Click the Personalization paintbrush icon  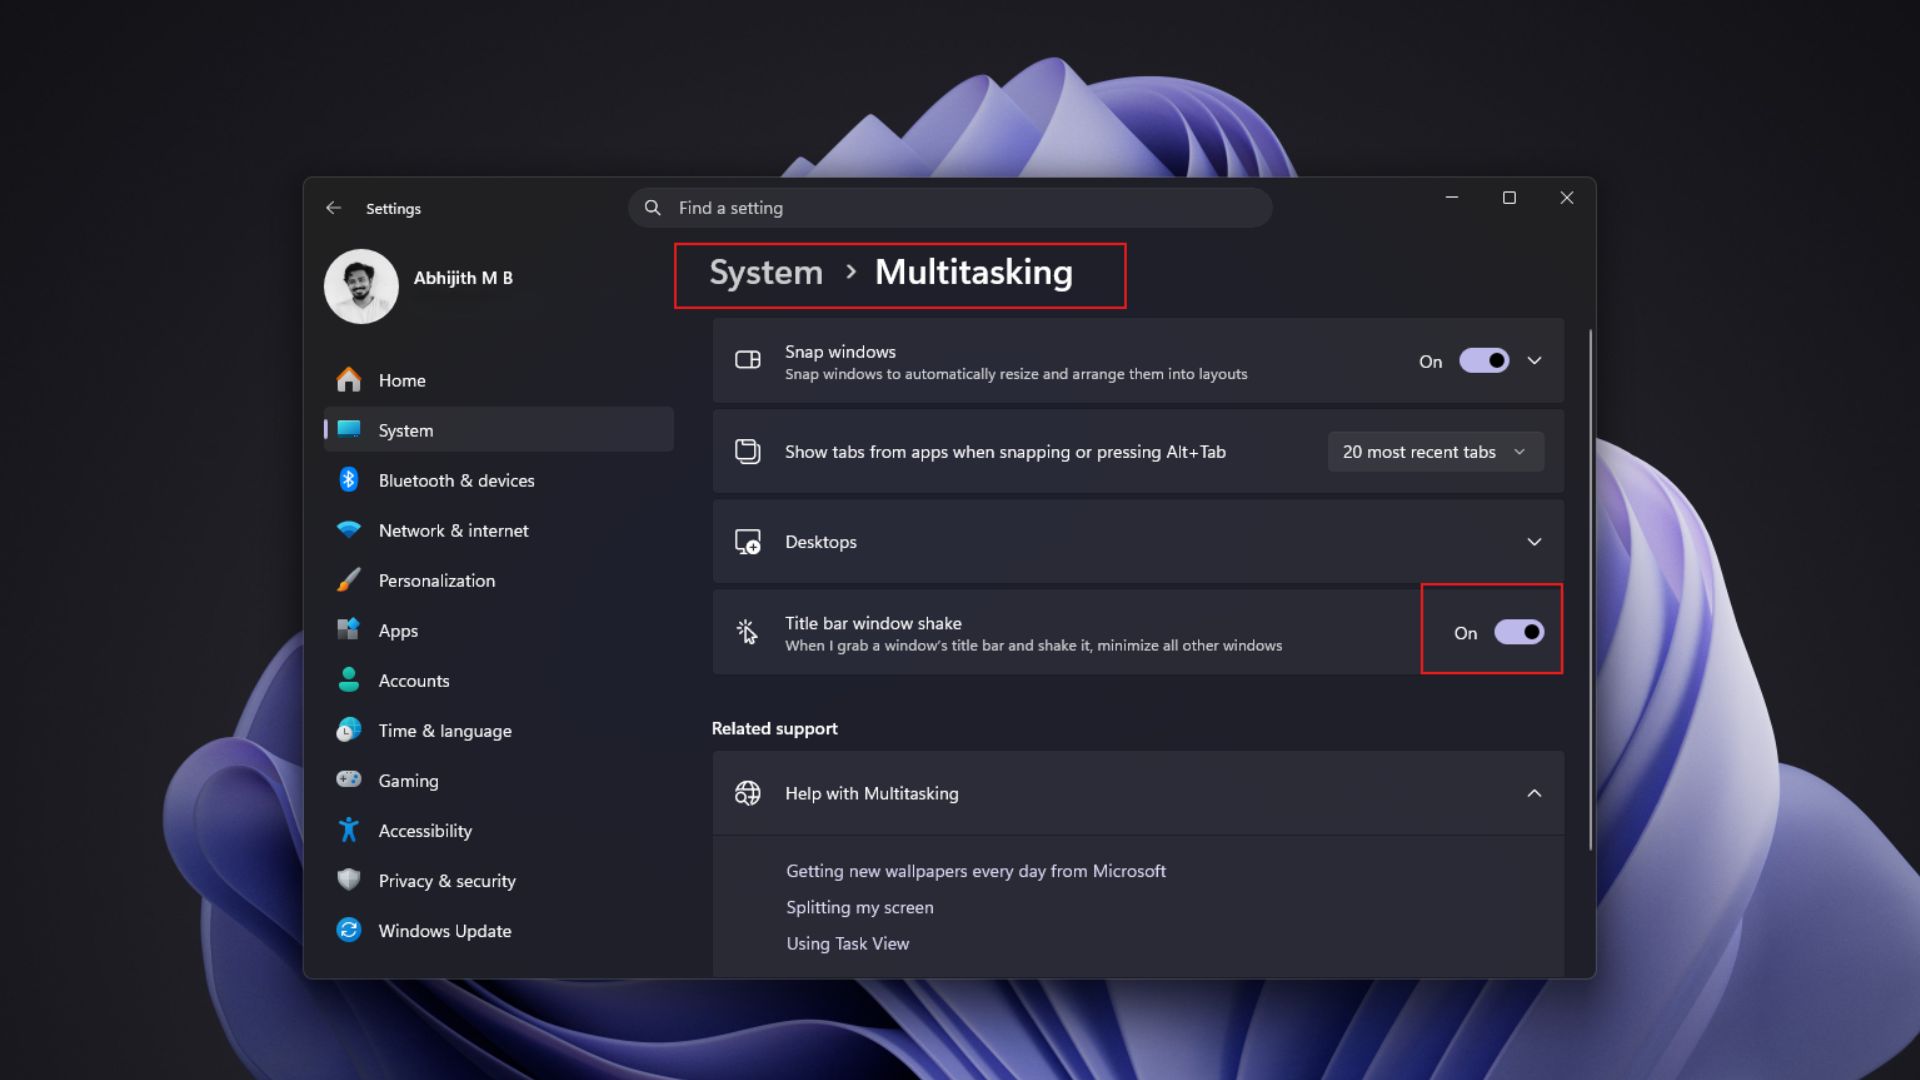pyautogui.click(x=348, y=580)
